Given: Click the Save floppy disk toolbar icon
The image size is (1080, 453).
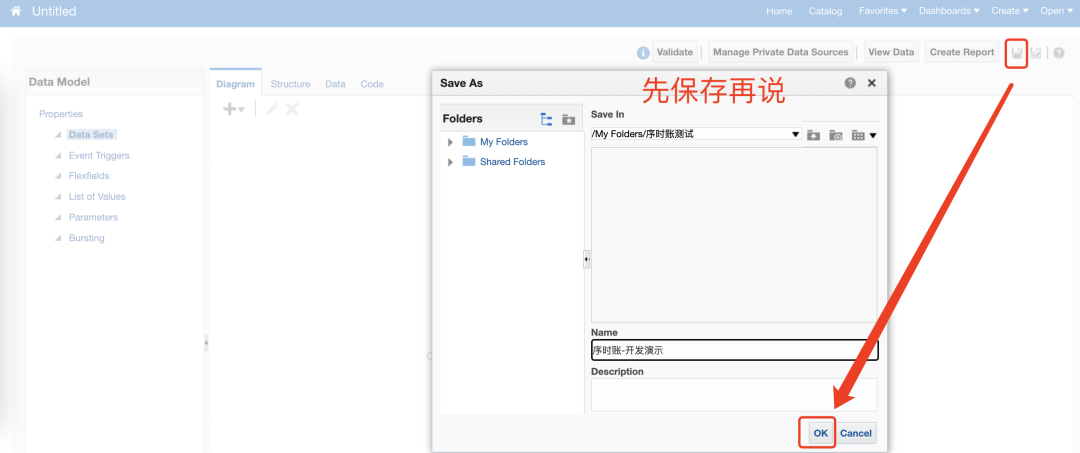Looking at the screenshot, I should pos(1016,52).
